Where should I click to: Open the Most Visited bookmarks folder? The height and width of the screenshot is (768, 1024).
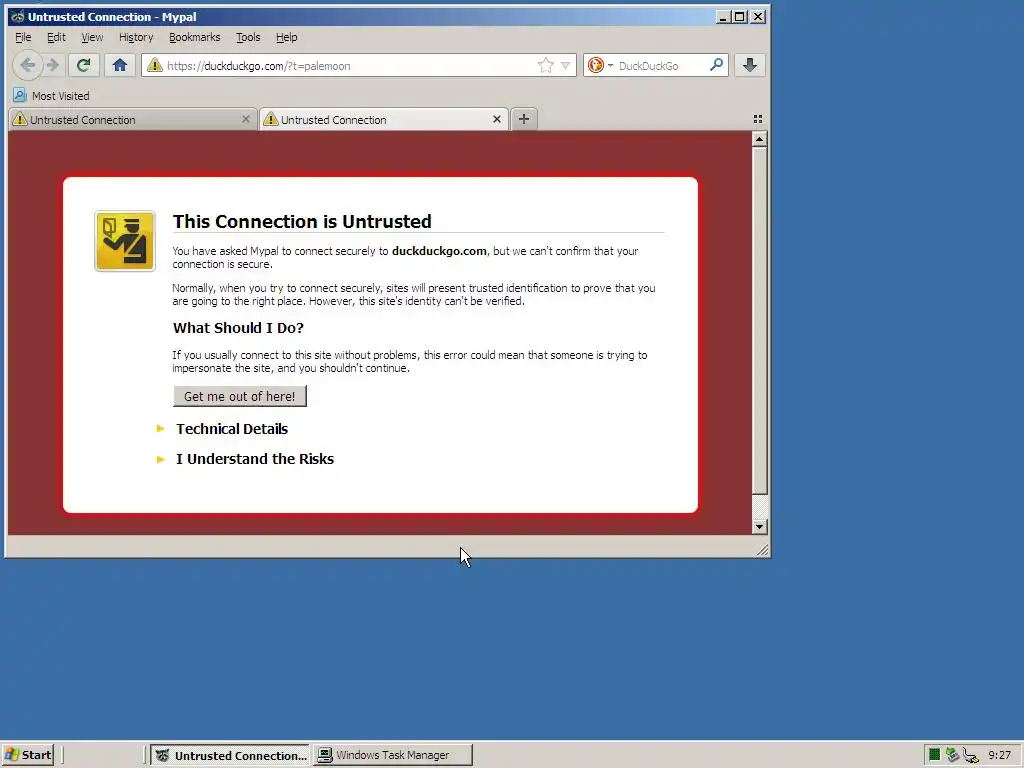tap(52, 96)
